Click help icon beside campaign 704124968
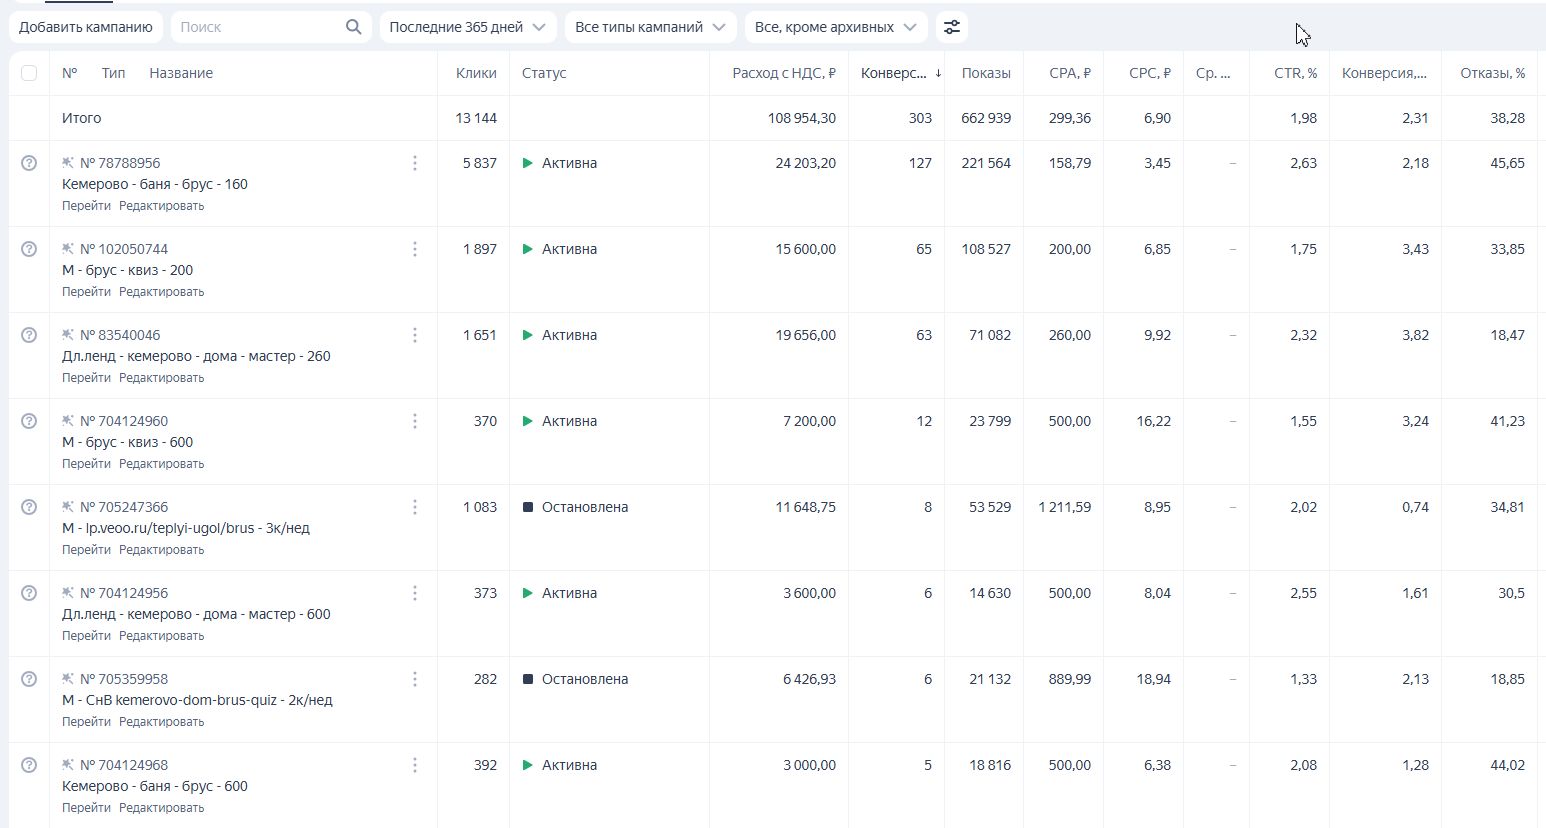The width and height of the screenshot is (1546, 828). [29, 765]
